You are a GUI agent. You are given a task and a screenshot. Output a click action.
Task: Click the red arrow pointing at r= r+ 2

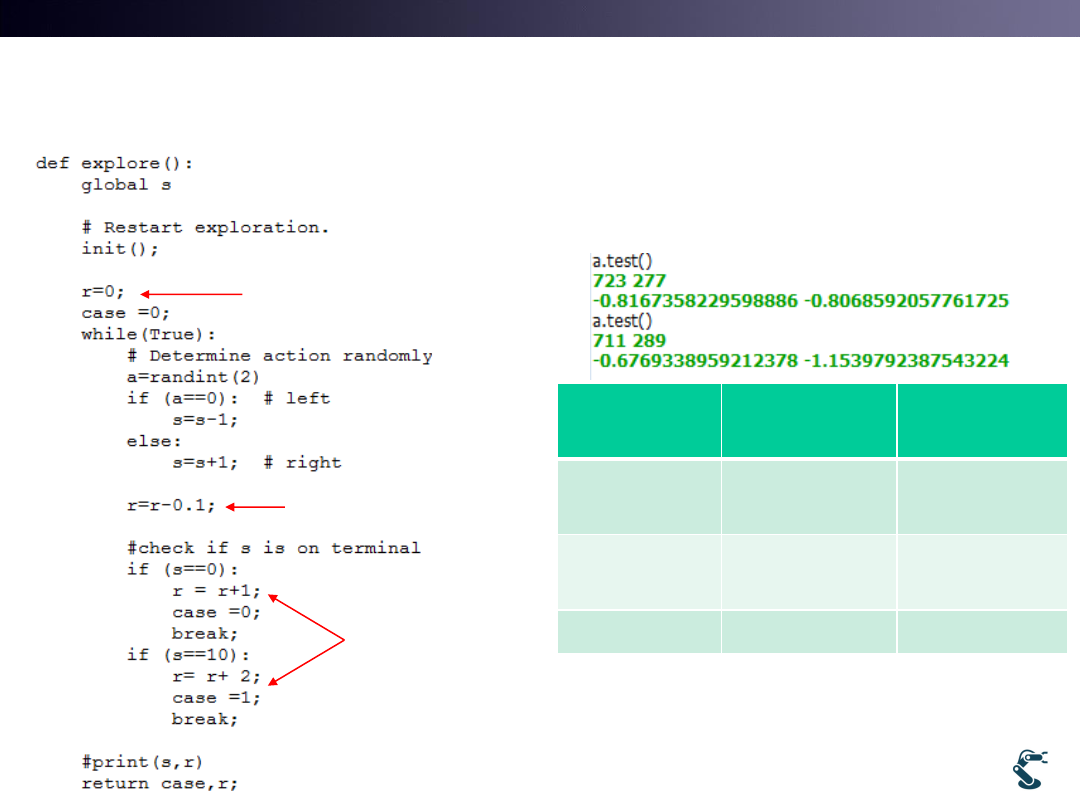[306, 661]
